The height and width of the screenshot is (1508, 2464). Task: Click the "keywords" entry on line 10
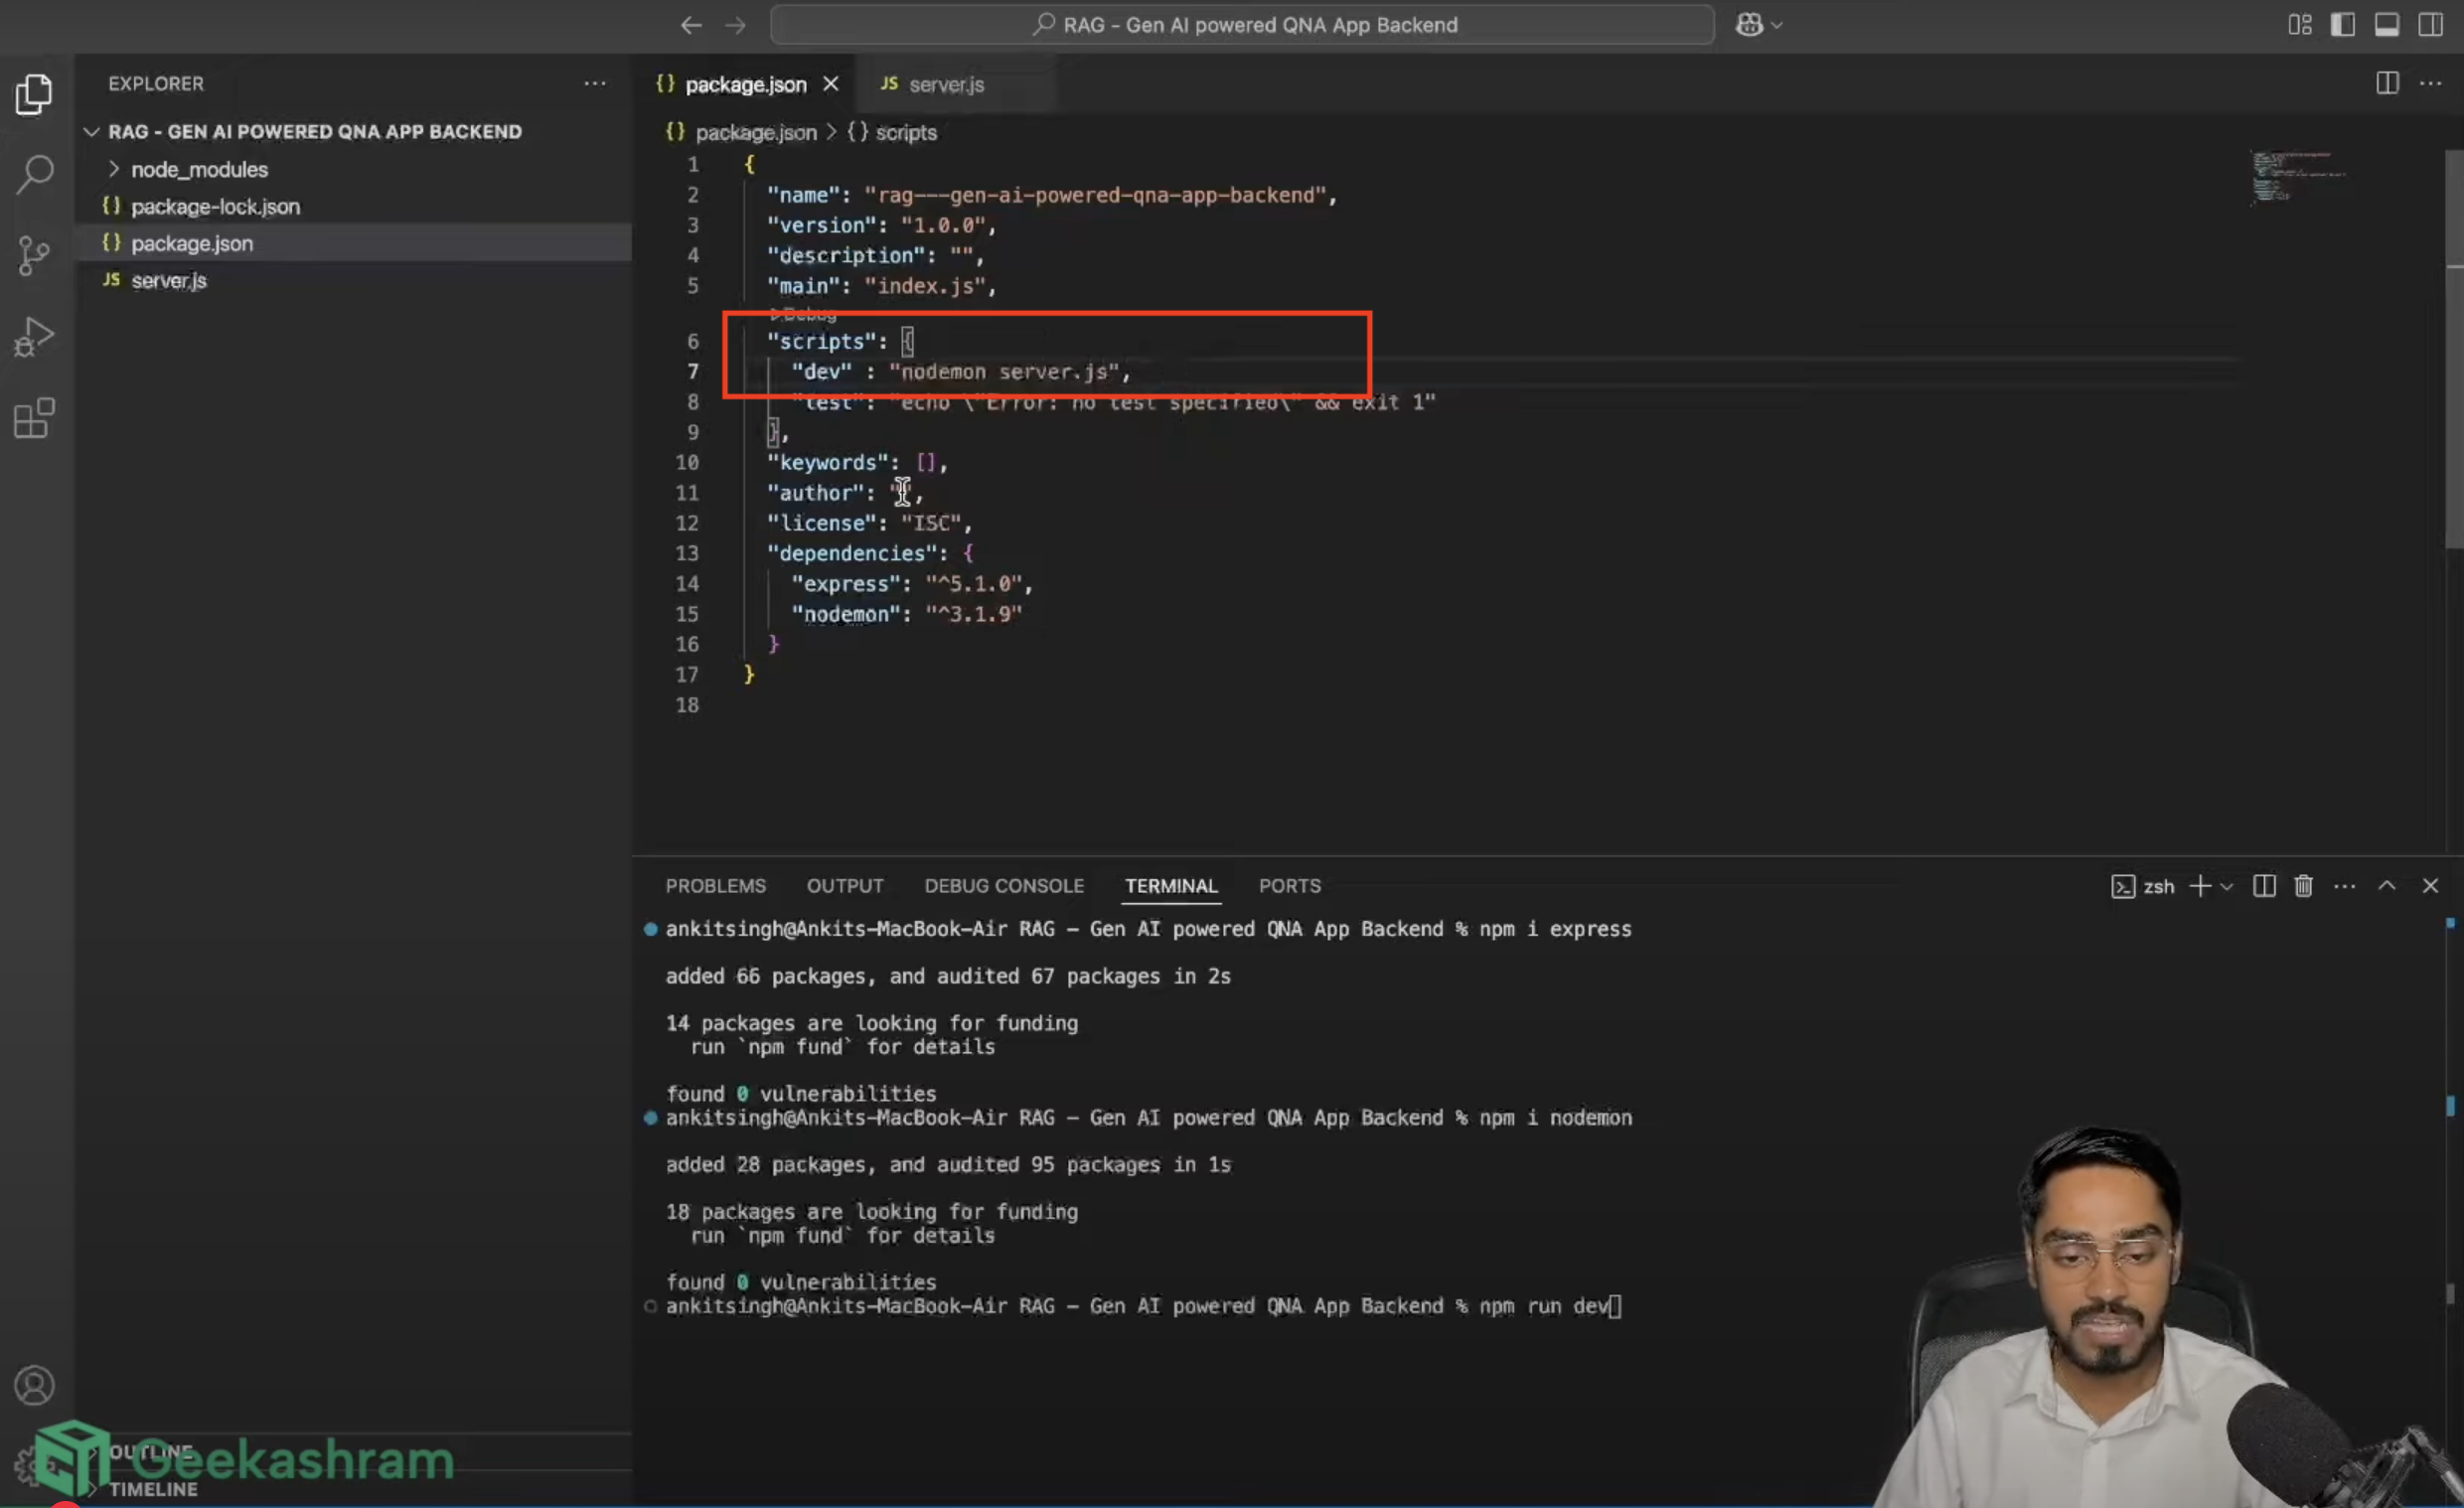(x=856, y=462)
